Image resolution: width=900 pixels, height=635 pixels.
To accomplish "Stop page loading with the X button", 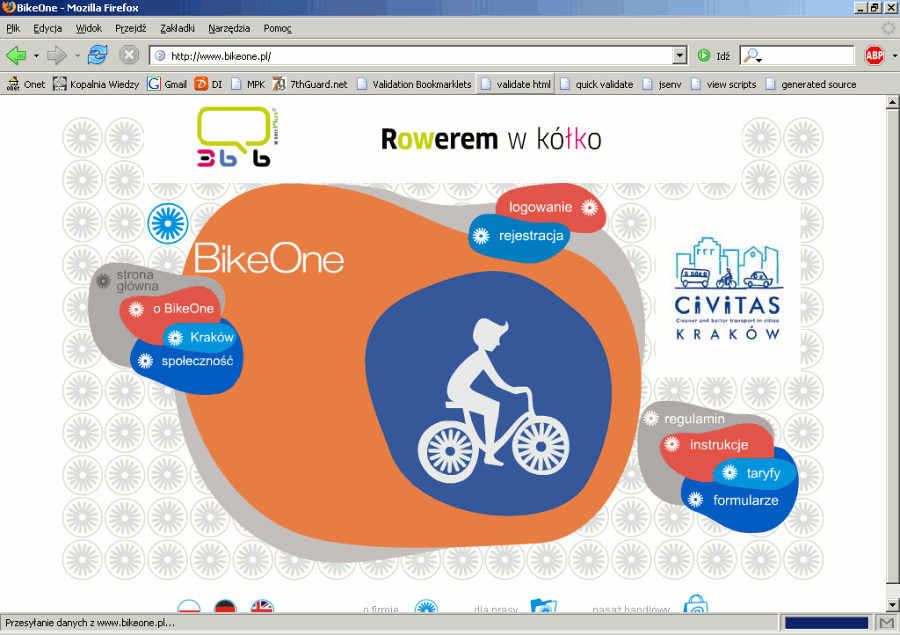I will [x=129, y=55].
